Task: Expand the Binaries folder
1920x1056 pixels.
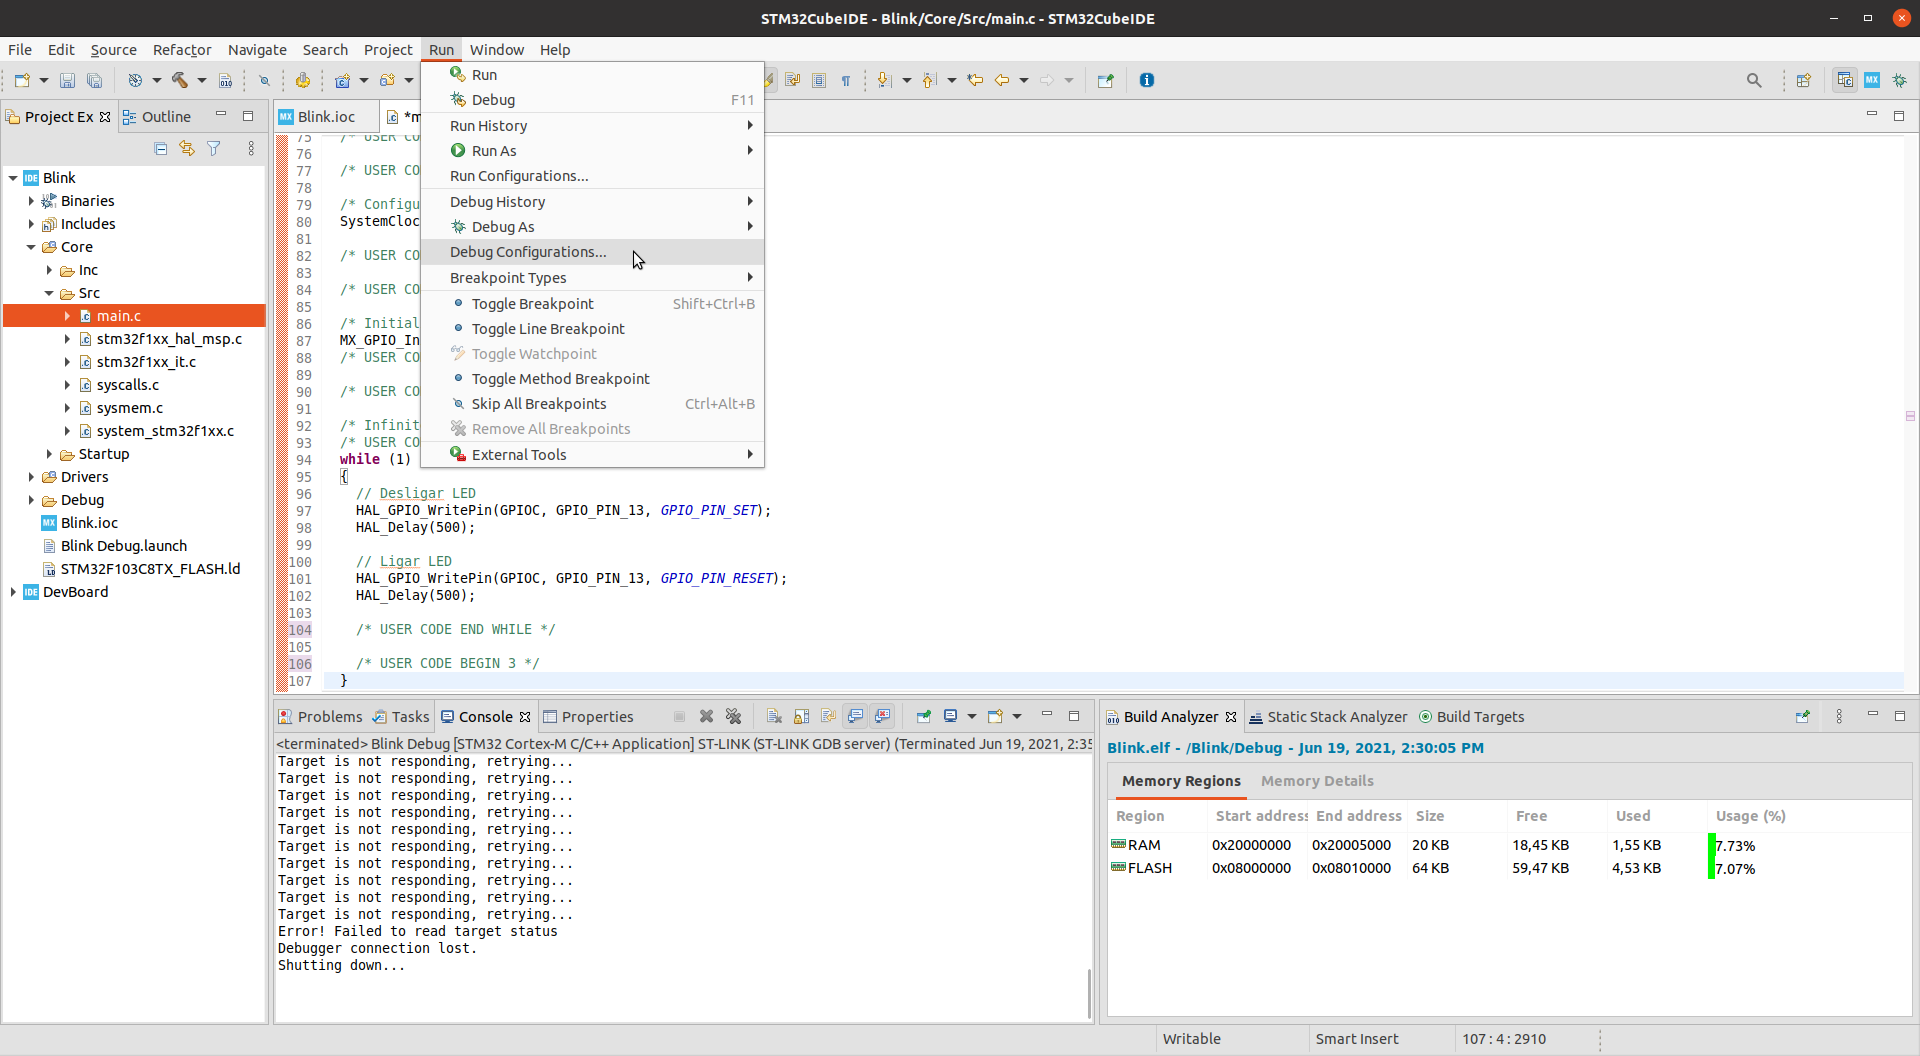Action: (31, 201)
